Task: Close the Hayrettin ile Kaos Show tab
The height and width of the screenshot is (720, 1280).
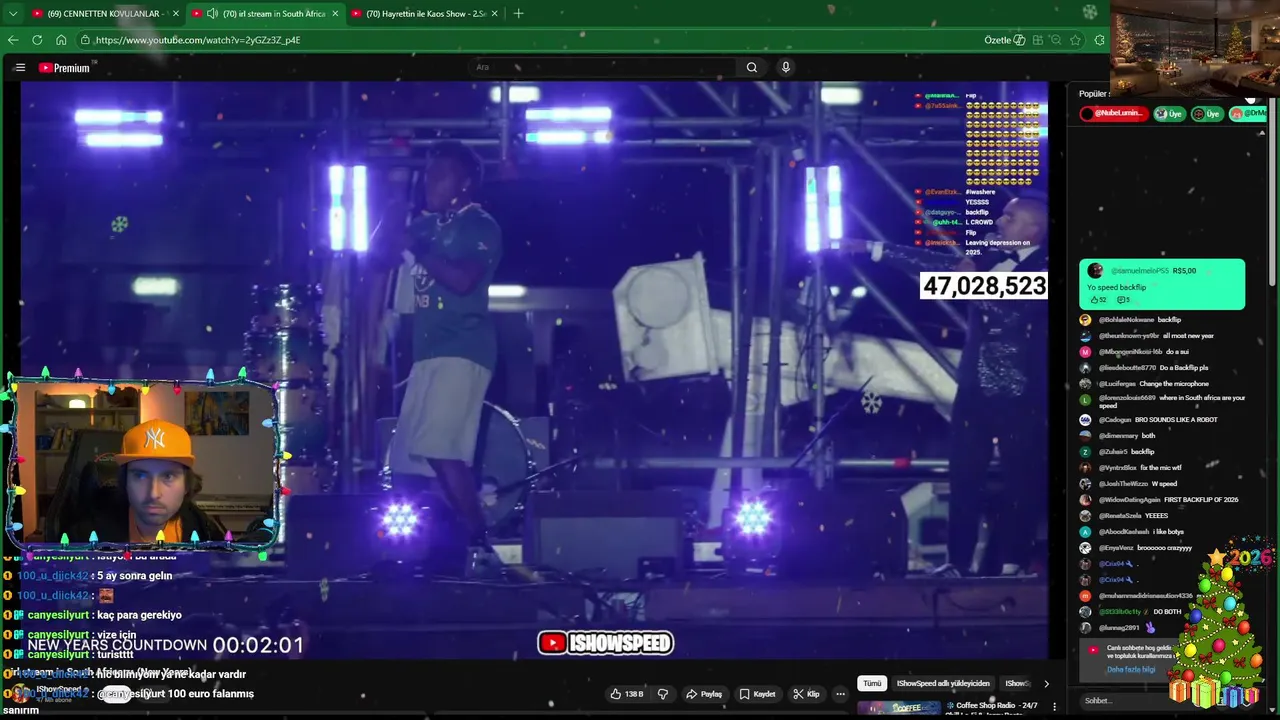Action: (495, 14)
